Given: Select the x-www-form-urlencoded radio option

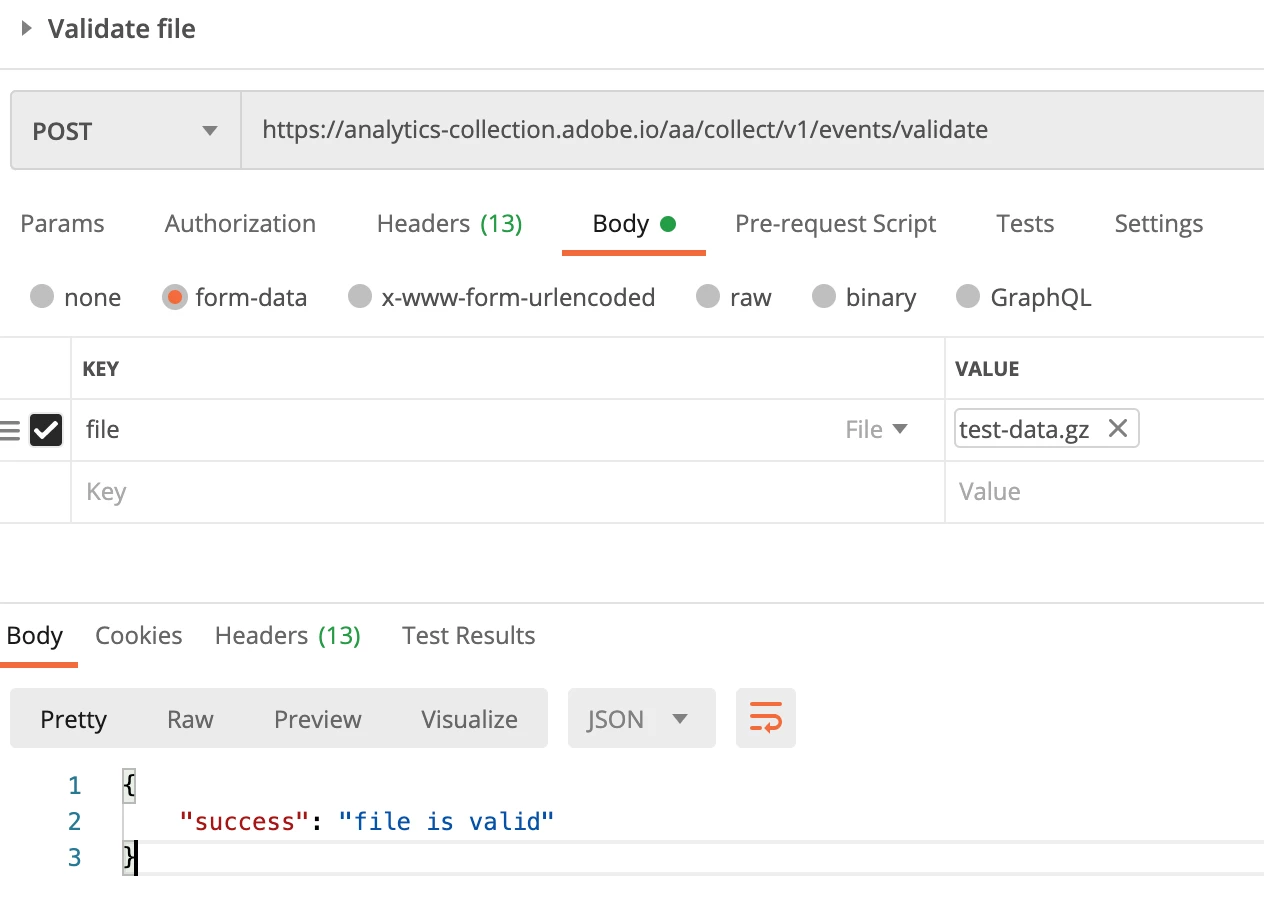Looking at the screenshot, I should tap(360, 297).
